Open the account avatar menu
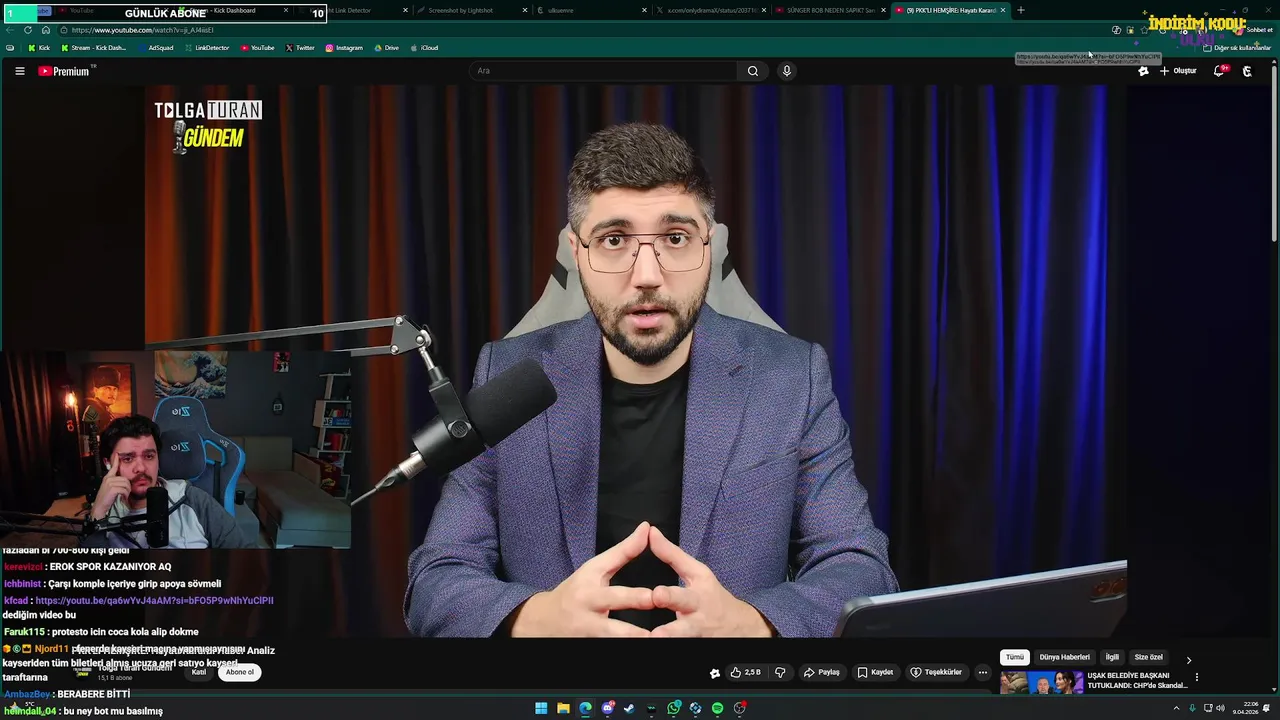Image resolution: width=1280 pixels, height=720 pixels. [x=1247, y=71]
